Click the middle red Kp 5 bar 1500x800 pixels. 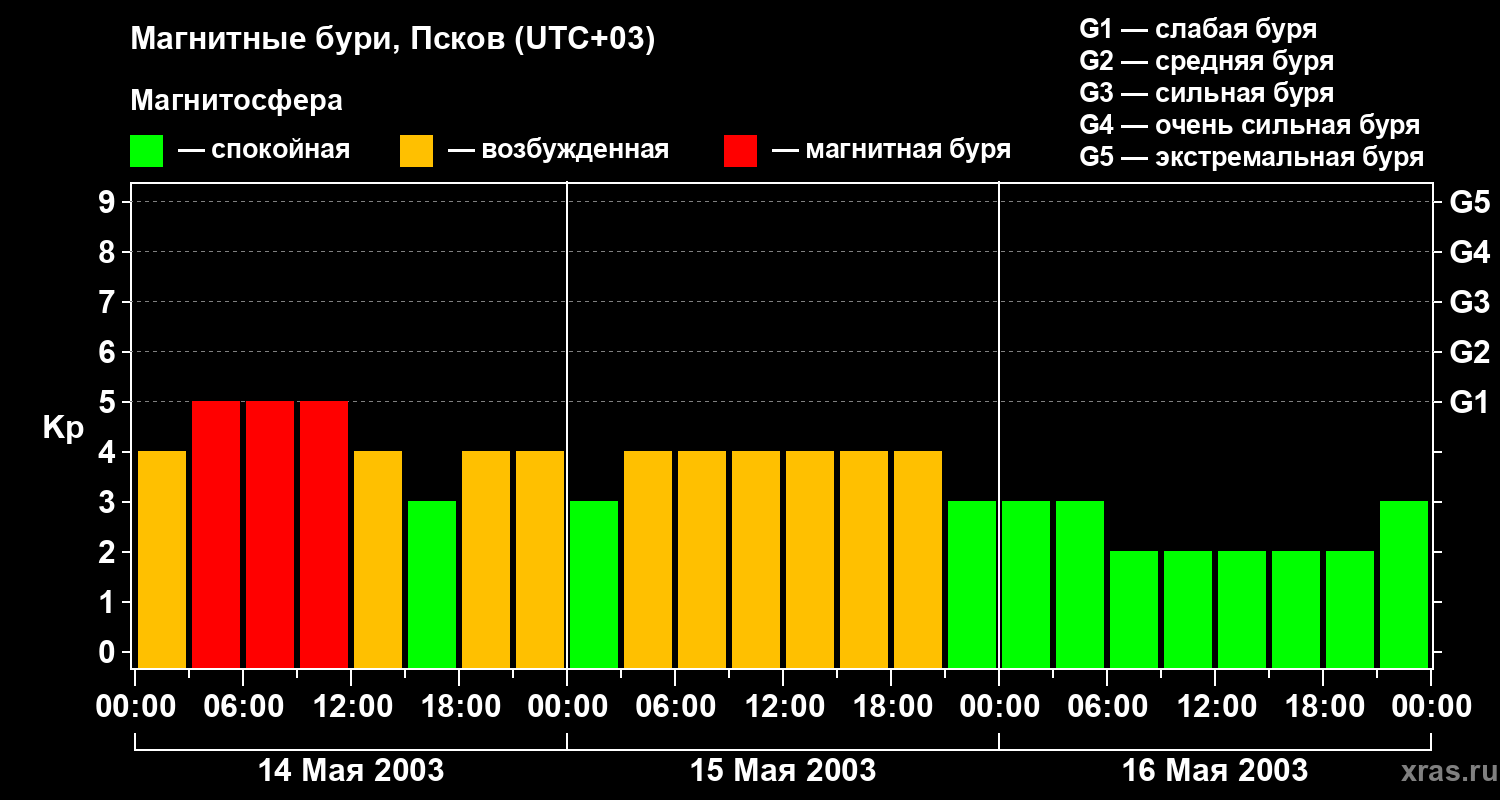270,534
